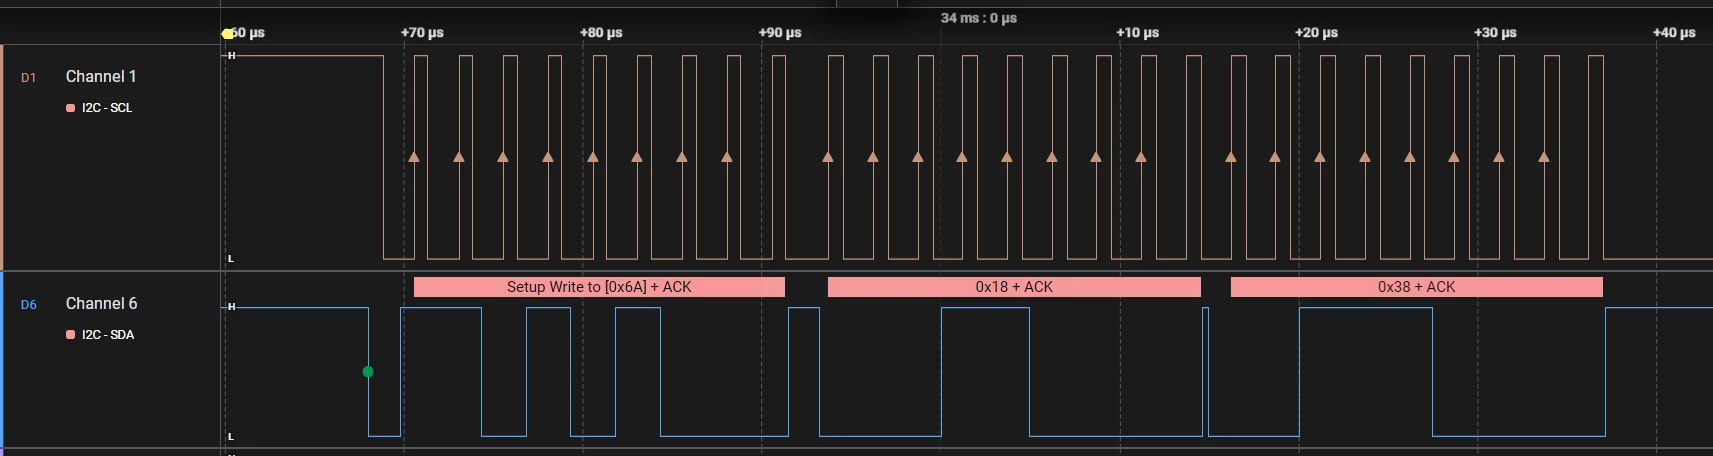This screenshot has width=1713, height=456.
Task: Click the pink square beside I2C - SCL
Action: click(70, 108)
